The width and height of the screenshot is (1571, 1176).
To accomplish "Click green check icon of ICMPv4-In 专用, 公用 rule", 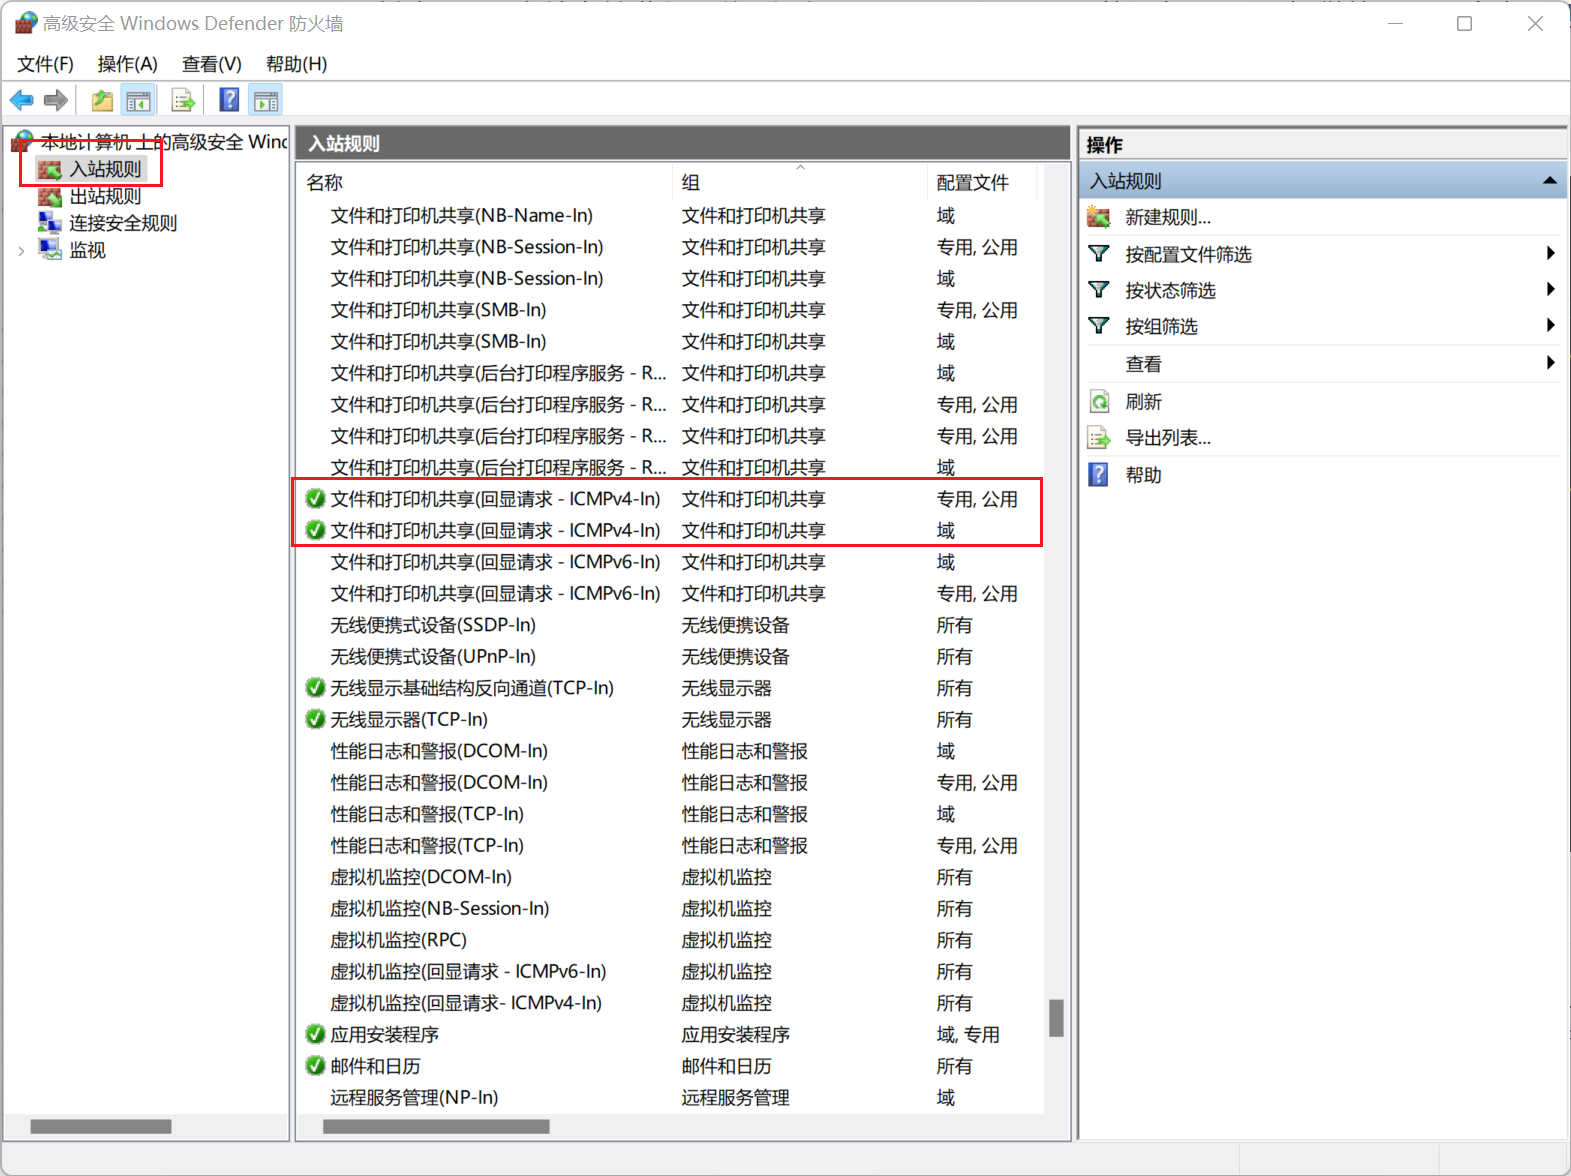I will pos(315,498).
